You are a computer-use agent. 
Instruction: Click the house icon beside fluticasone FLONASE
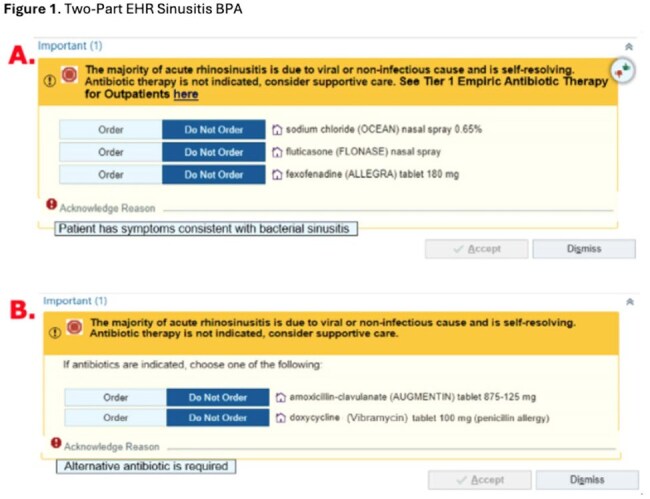pyautogui.click(x=277, y=152)
